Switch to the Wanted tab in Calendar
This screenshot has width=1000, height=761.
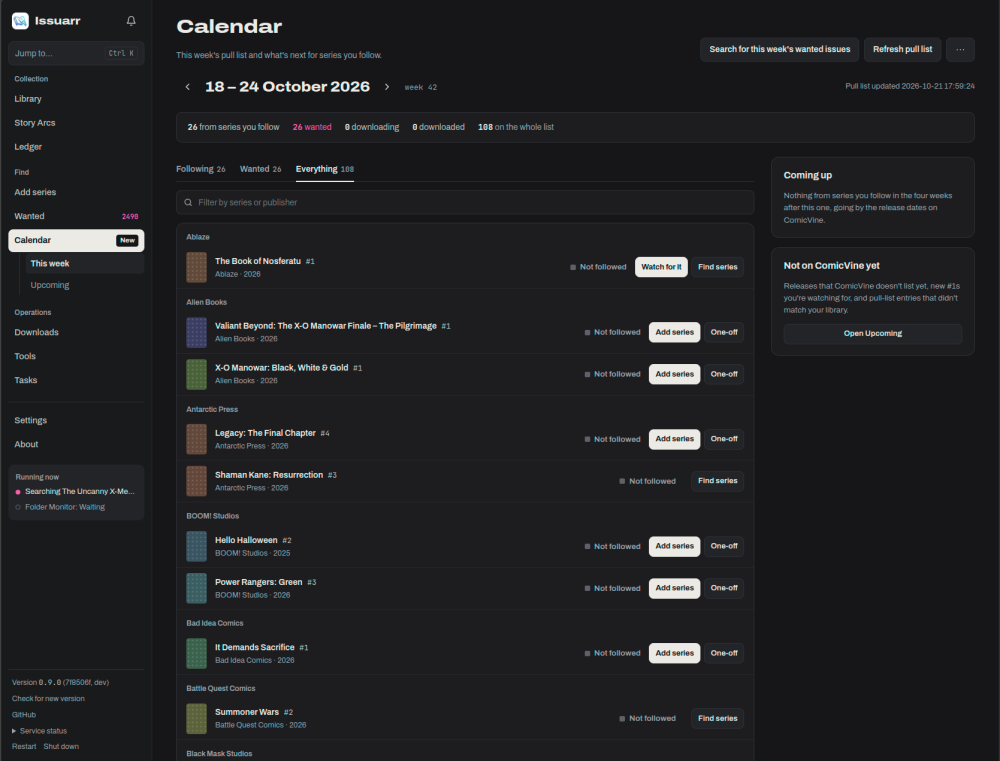(260, 169)
